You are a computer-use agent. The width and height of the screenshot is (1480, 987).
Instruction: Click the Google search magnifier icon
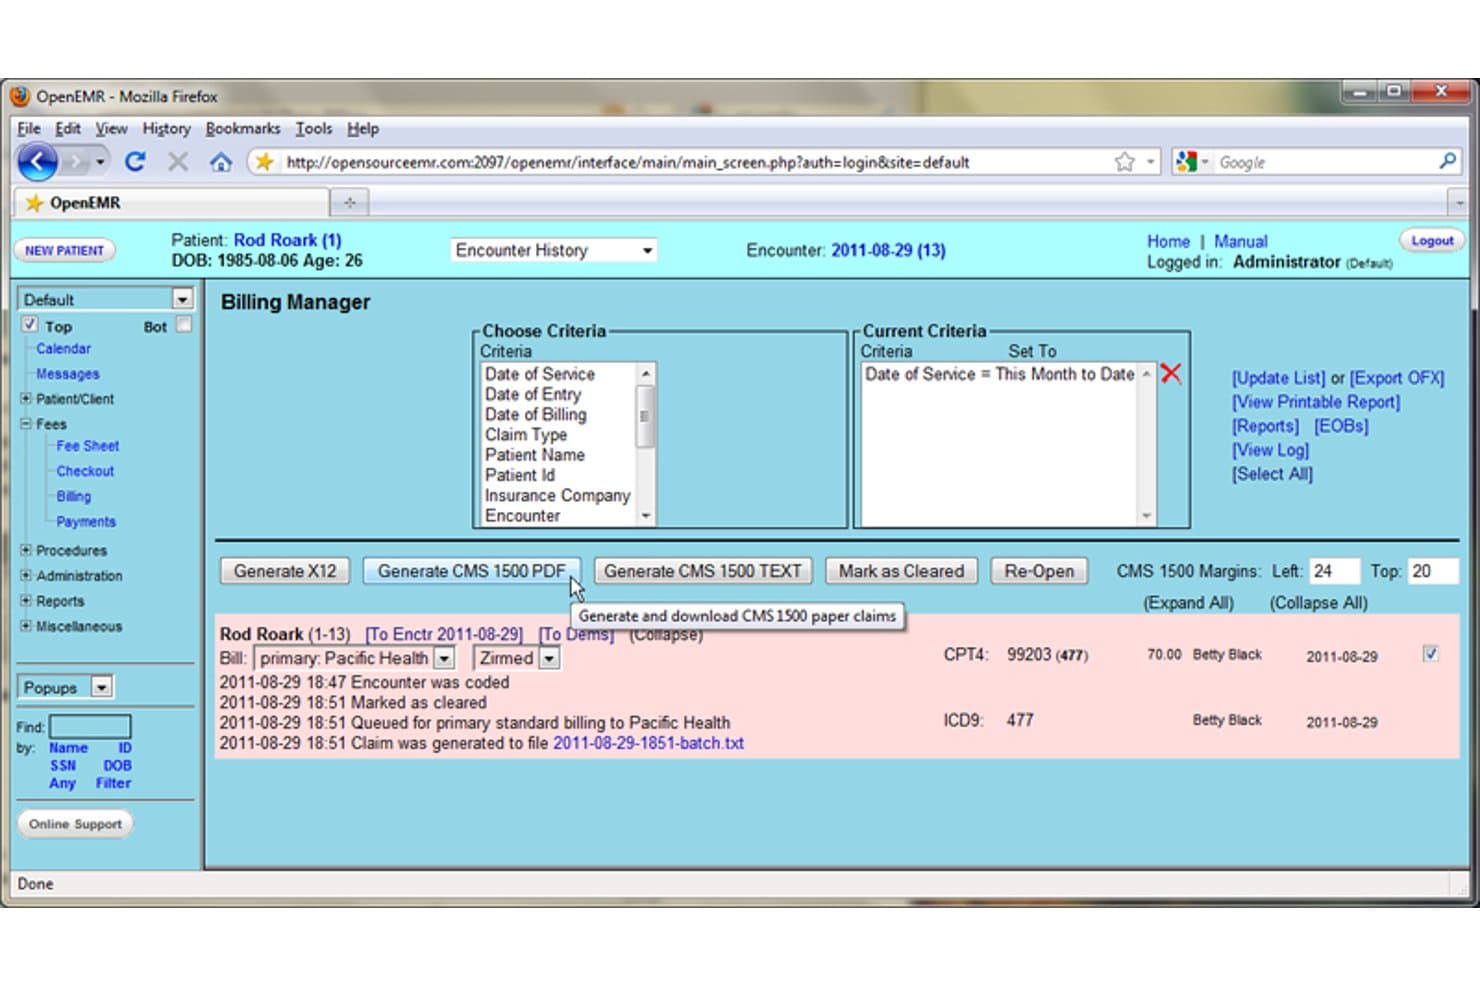coord(1447,161)
